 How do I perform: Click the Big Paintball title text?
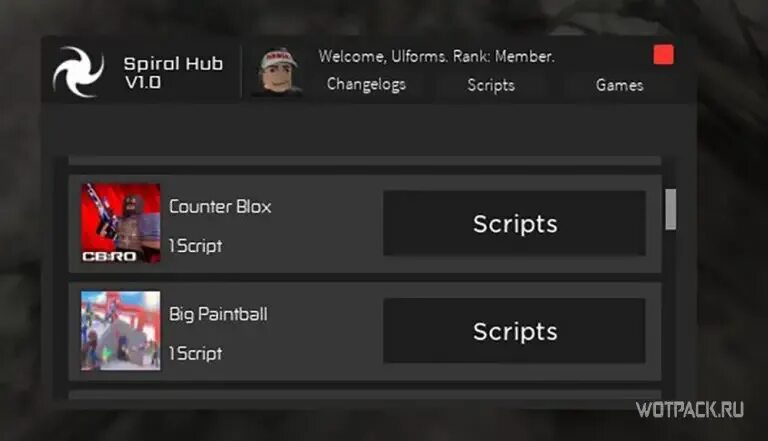point(218,314)
